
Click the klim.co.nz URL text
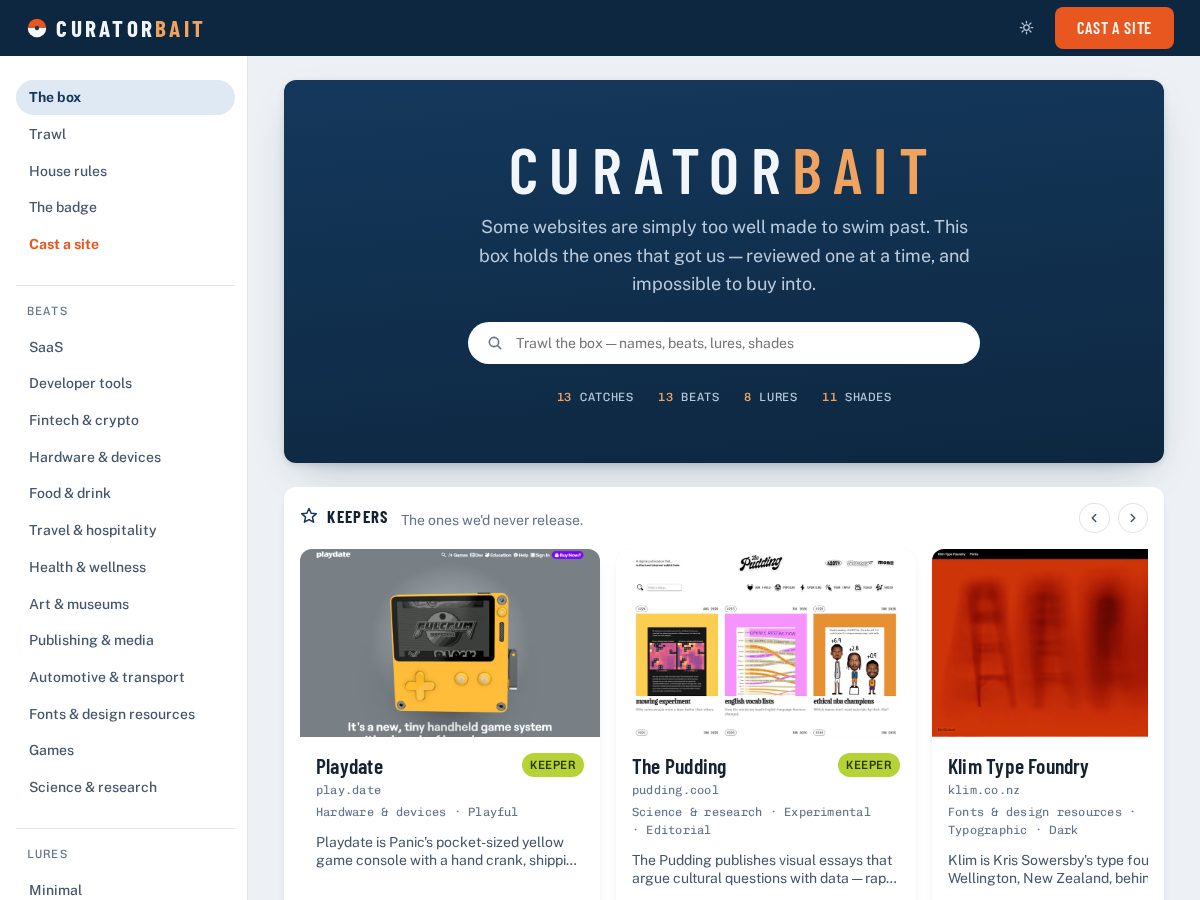[984, 790]
